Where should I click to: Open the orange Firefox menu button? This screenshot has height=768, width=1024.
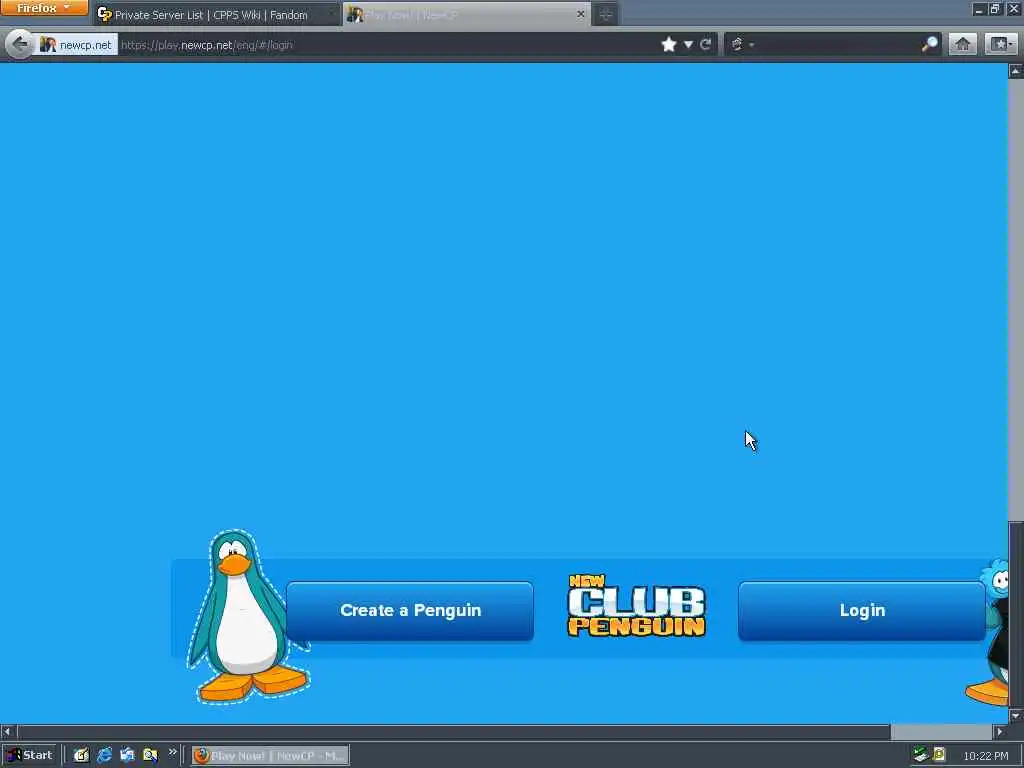[44, 8]
